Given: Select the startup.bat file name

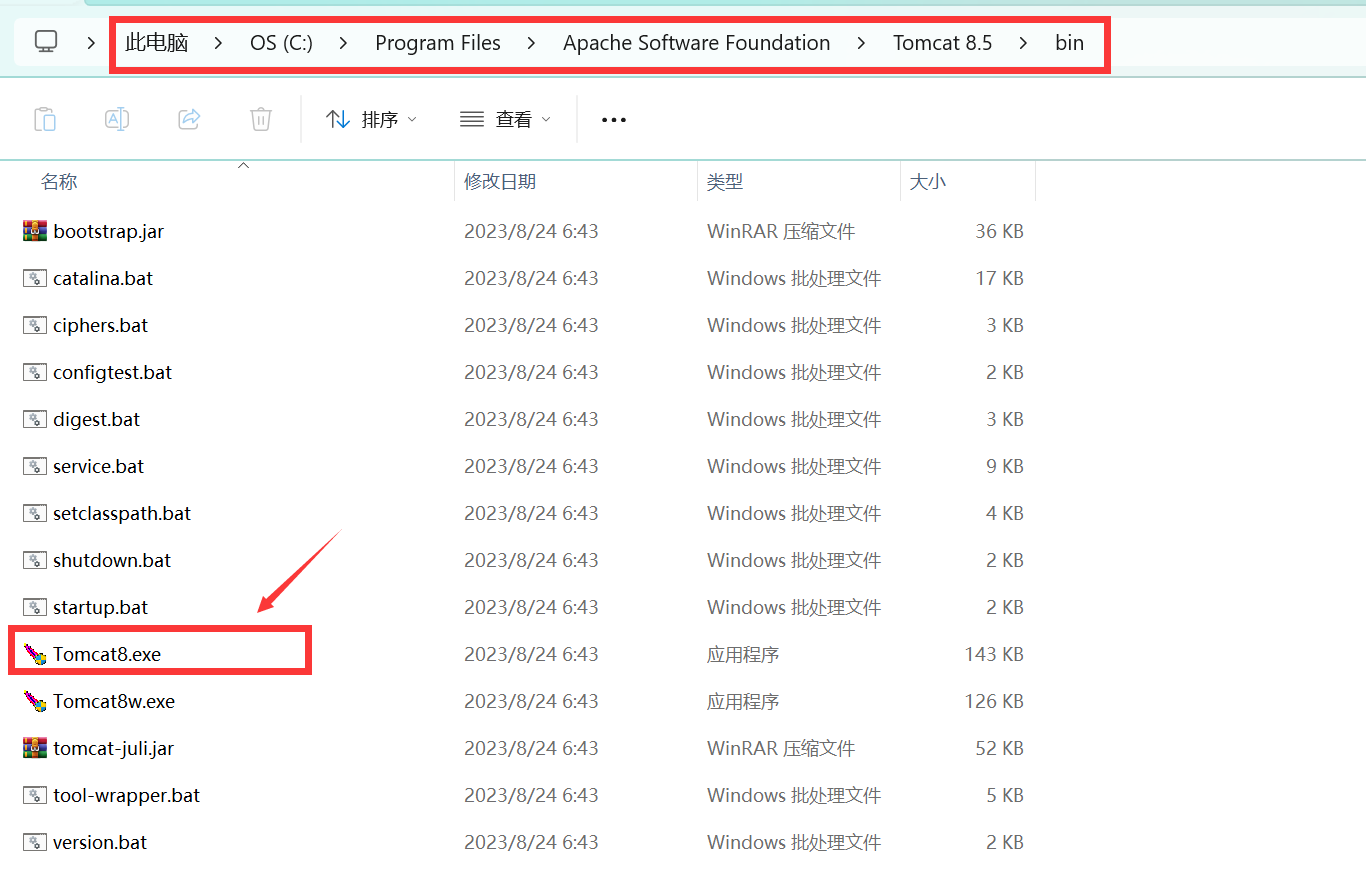Looking at the screenshot, I should (101, 607).
